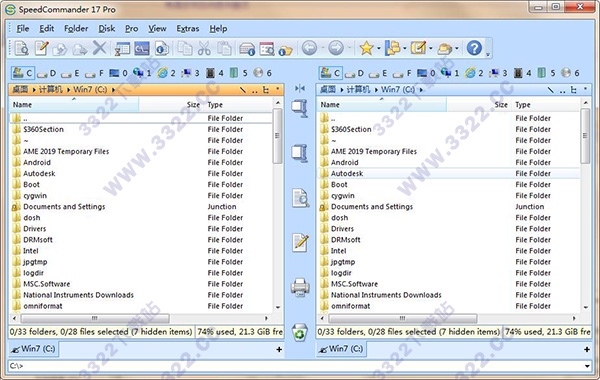Open the toolbar overflow options arrow

tap(488, 54)
